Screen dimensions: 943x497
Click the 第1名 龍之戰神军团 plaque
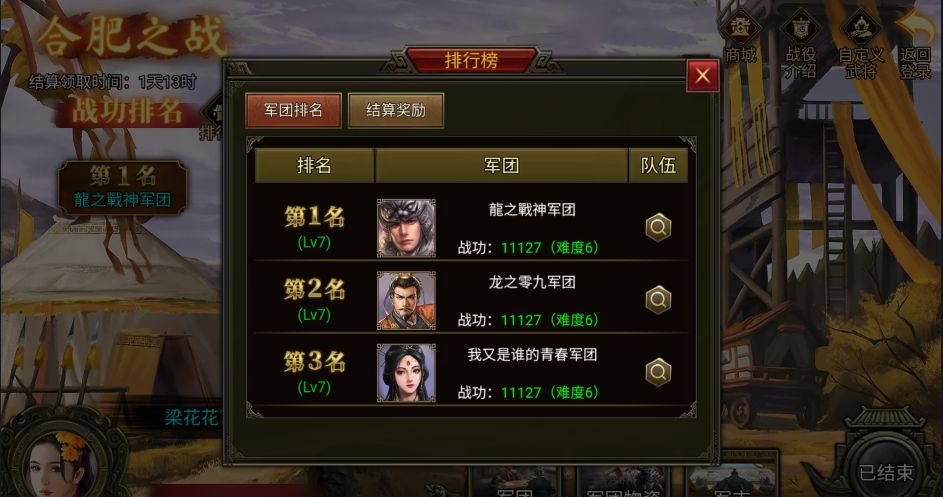pos(123,188)
